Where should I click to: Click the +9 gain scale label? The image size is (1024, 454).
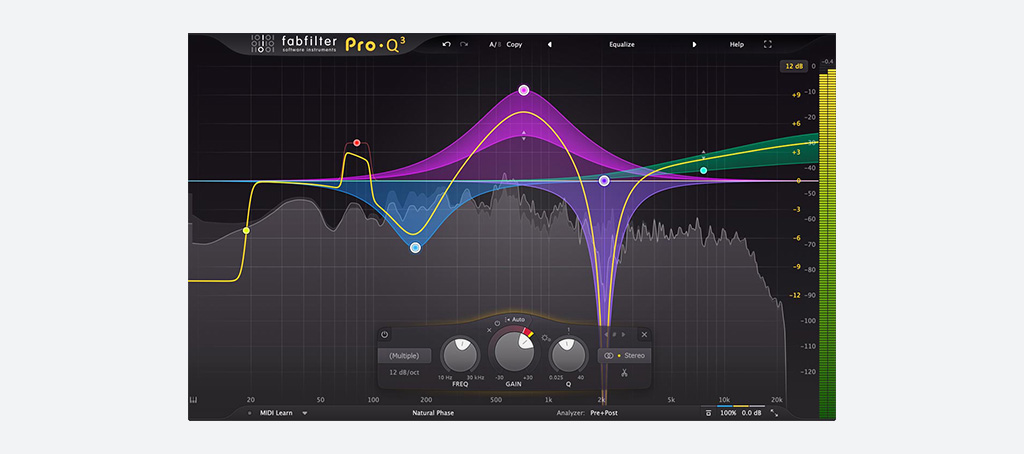click(x=796, y=95)
